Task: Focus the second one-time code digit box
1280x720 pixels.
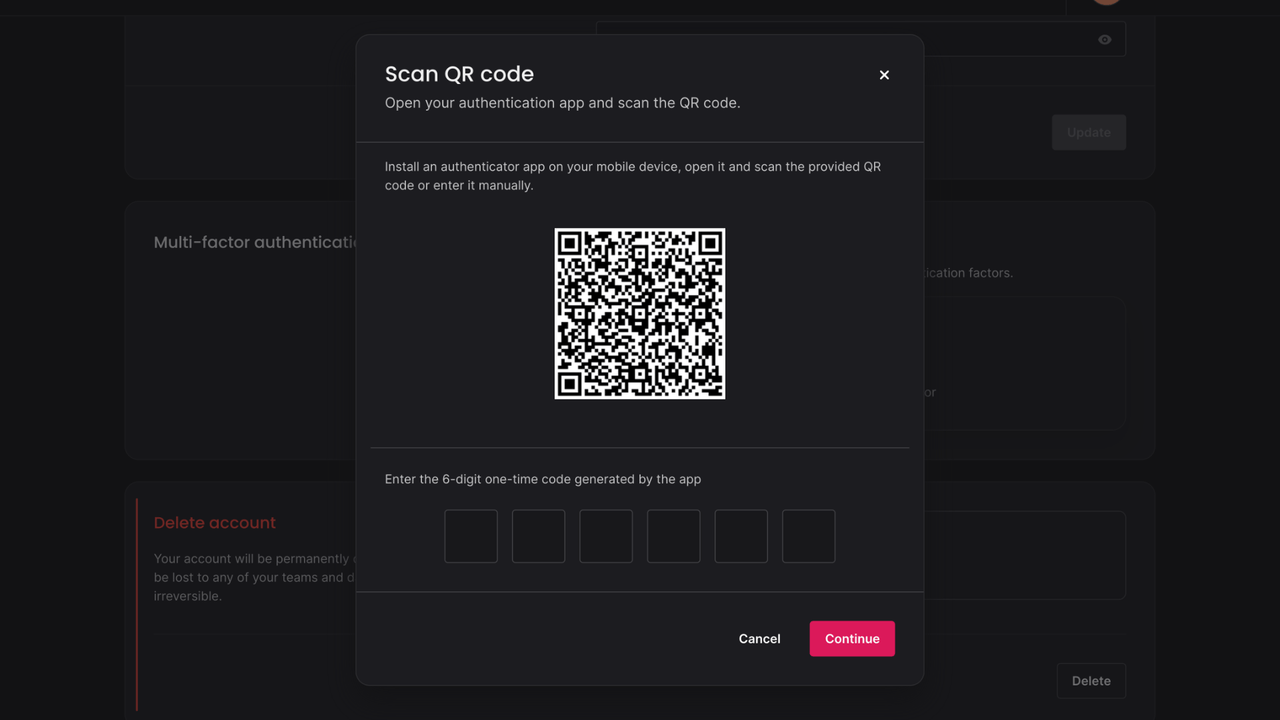Action: point(539,536)
